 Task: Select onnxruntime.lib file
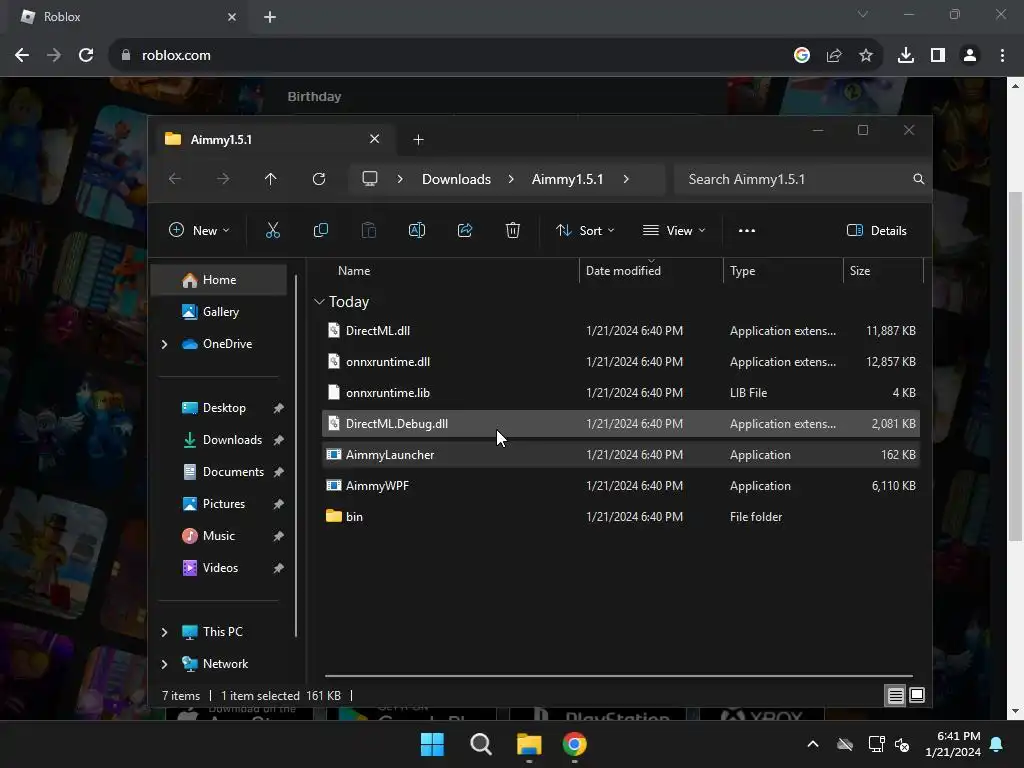pos(620,392)
